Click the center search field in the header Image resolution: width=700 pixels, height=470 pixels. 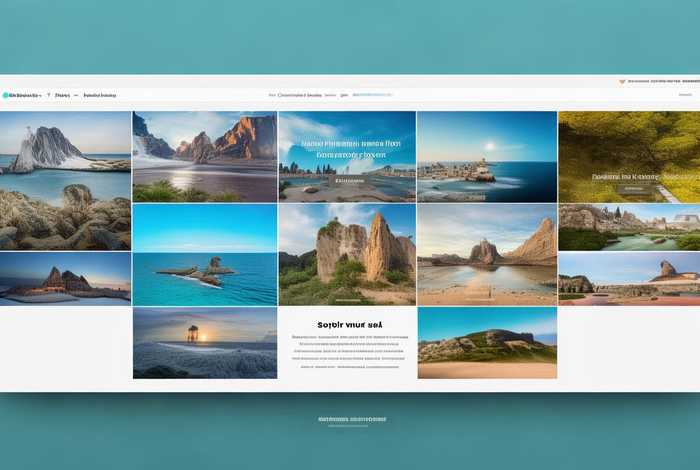click(x=300, y=95)
